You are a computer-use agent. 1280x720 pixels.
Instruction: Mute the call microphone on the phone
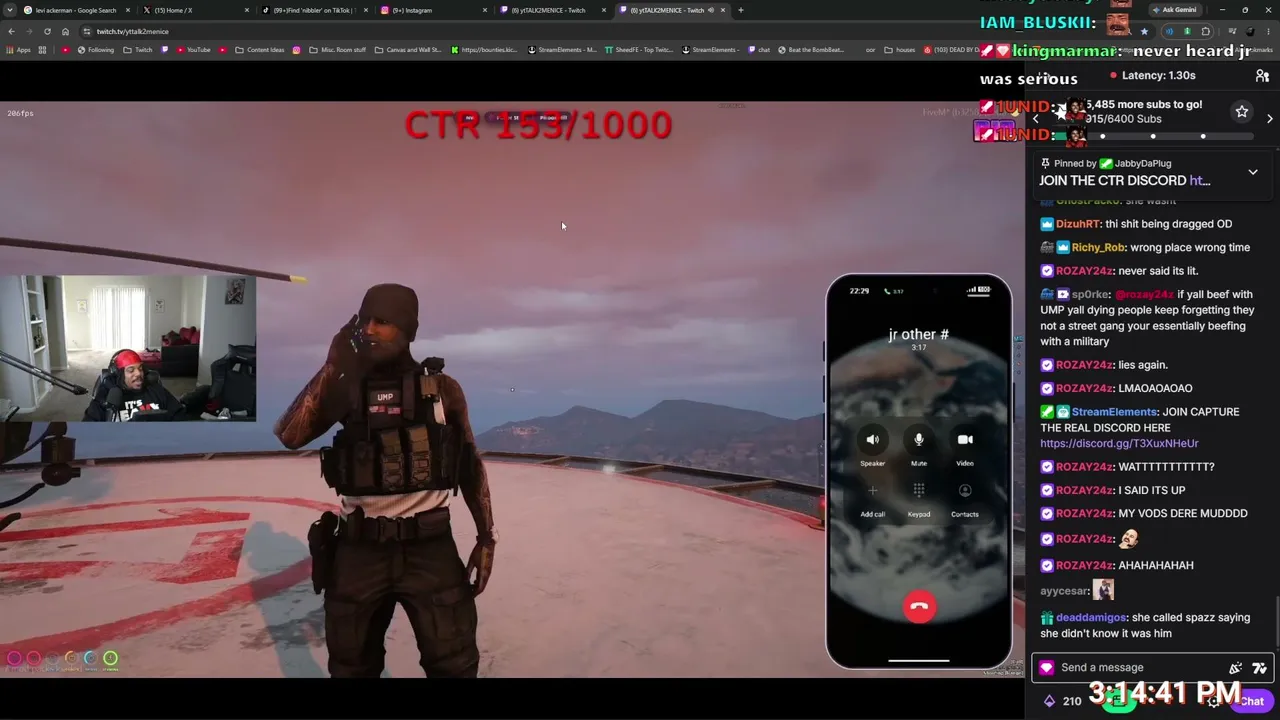(918, 440)
